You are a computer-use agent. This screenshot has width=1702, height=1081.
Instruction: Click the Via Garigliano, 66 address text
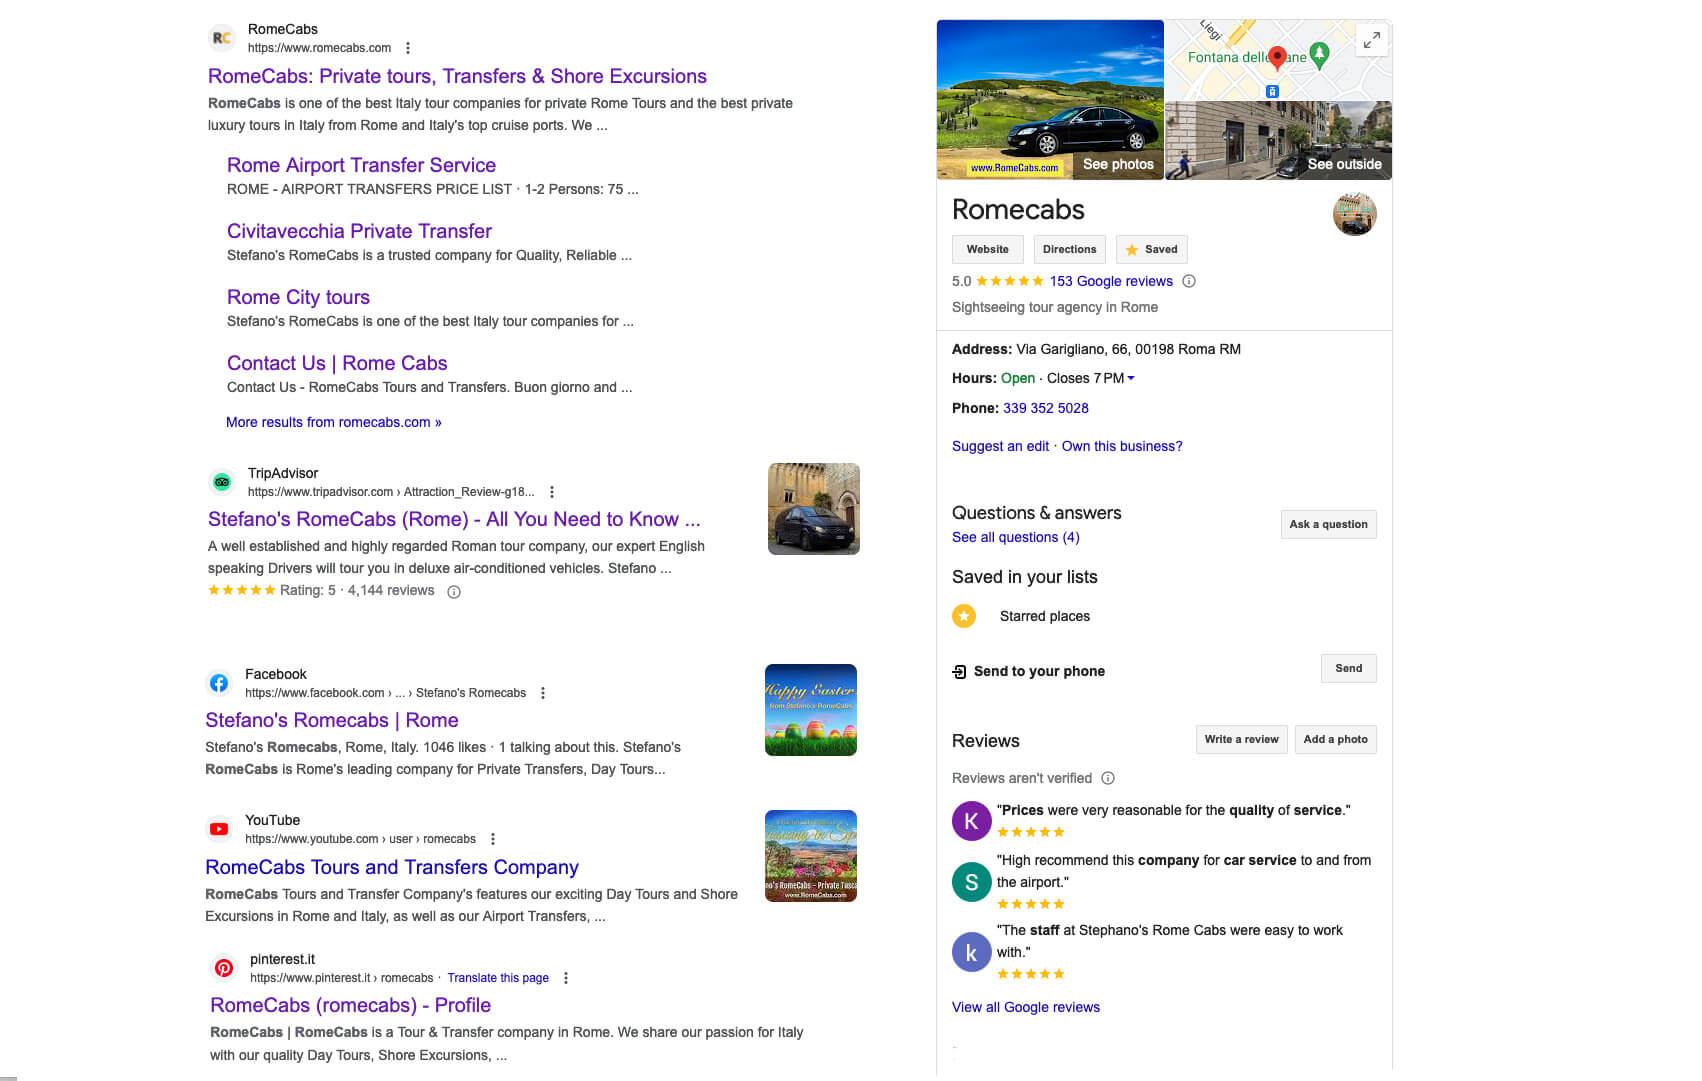1128,349
